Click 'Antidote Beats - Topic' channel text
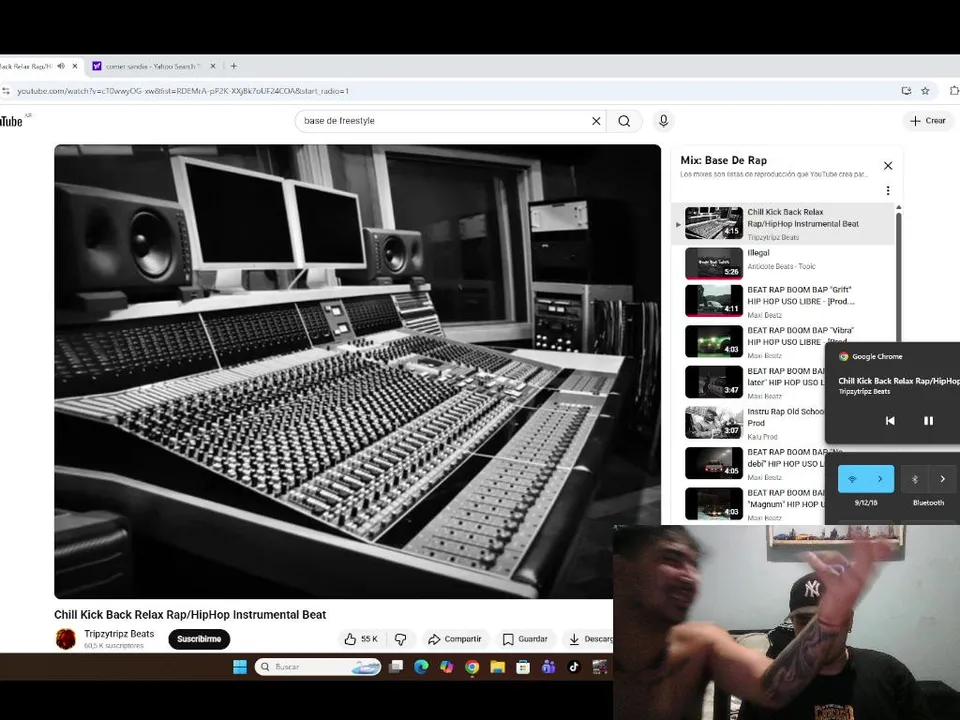The height and width of the screenshot is (720, 960). [781, 266]
